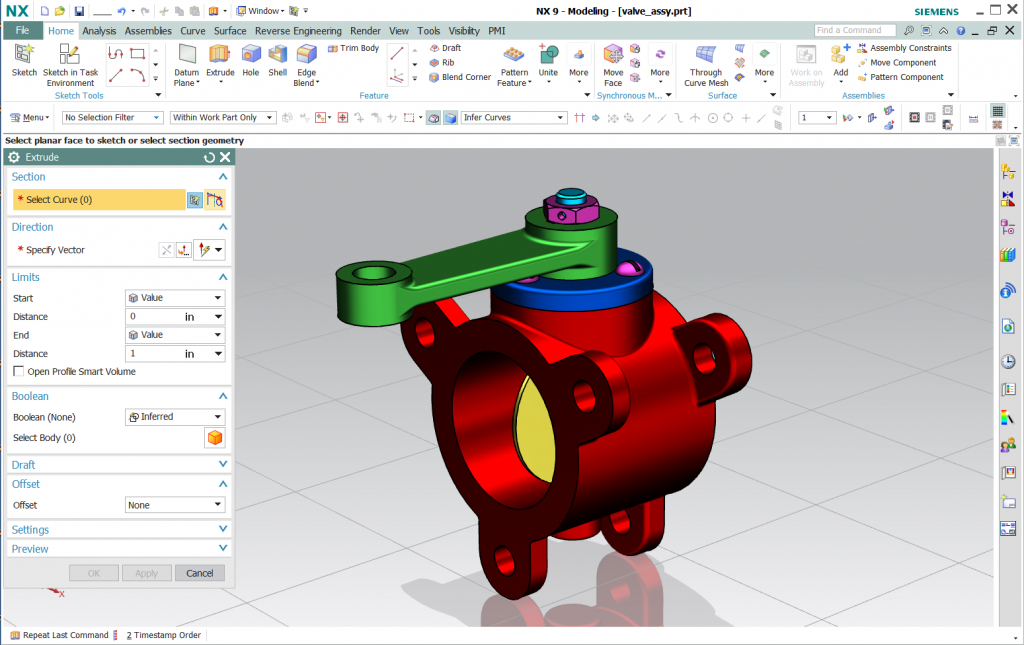Open the PMI ribbon tab

[x=497, y=31]
